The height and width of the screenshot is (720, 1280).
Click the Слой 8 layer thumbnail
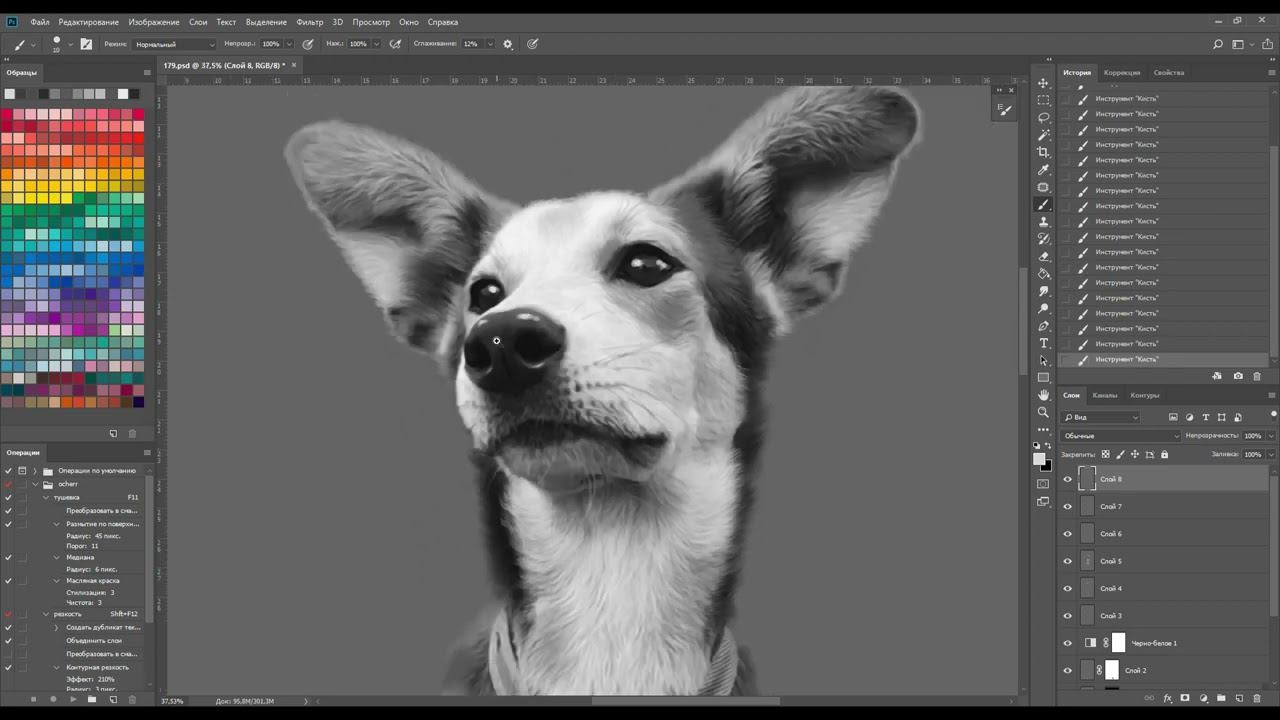tap(1087, 479)
